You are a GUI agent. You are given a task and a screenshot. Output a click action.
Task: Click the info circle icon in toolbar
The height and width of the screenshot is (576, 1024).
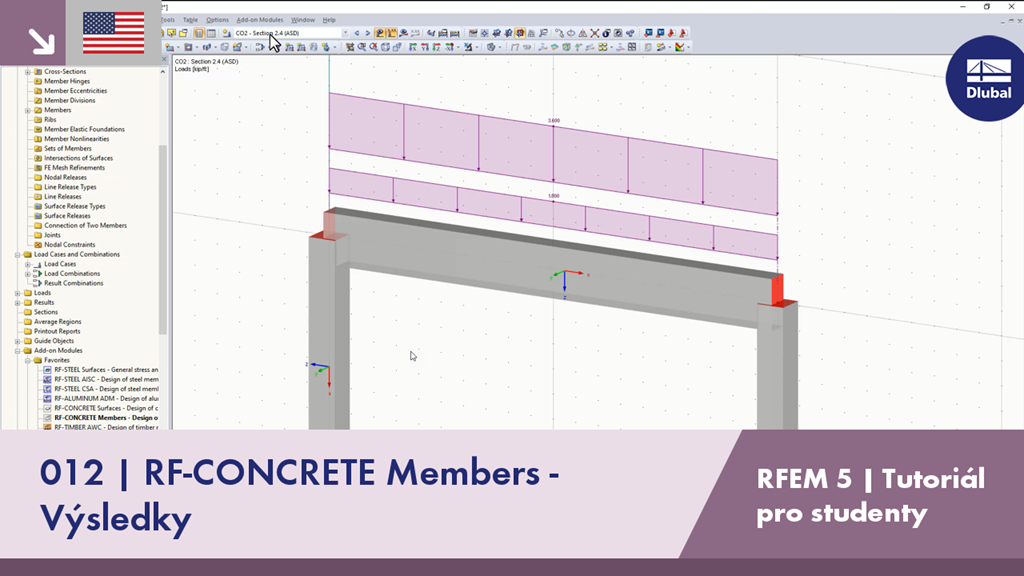[x=607, y=33]
